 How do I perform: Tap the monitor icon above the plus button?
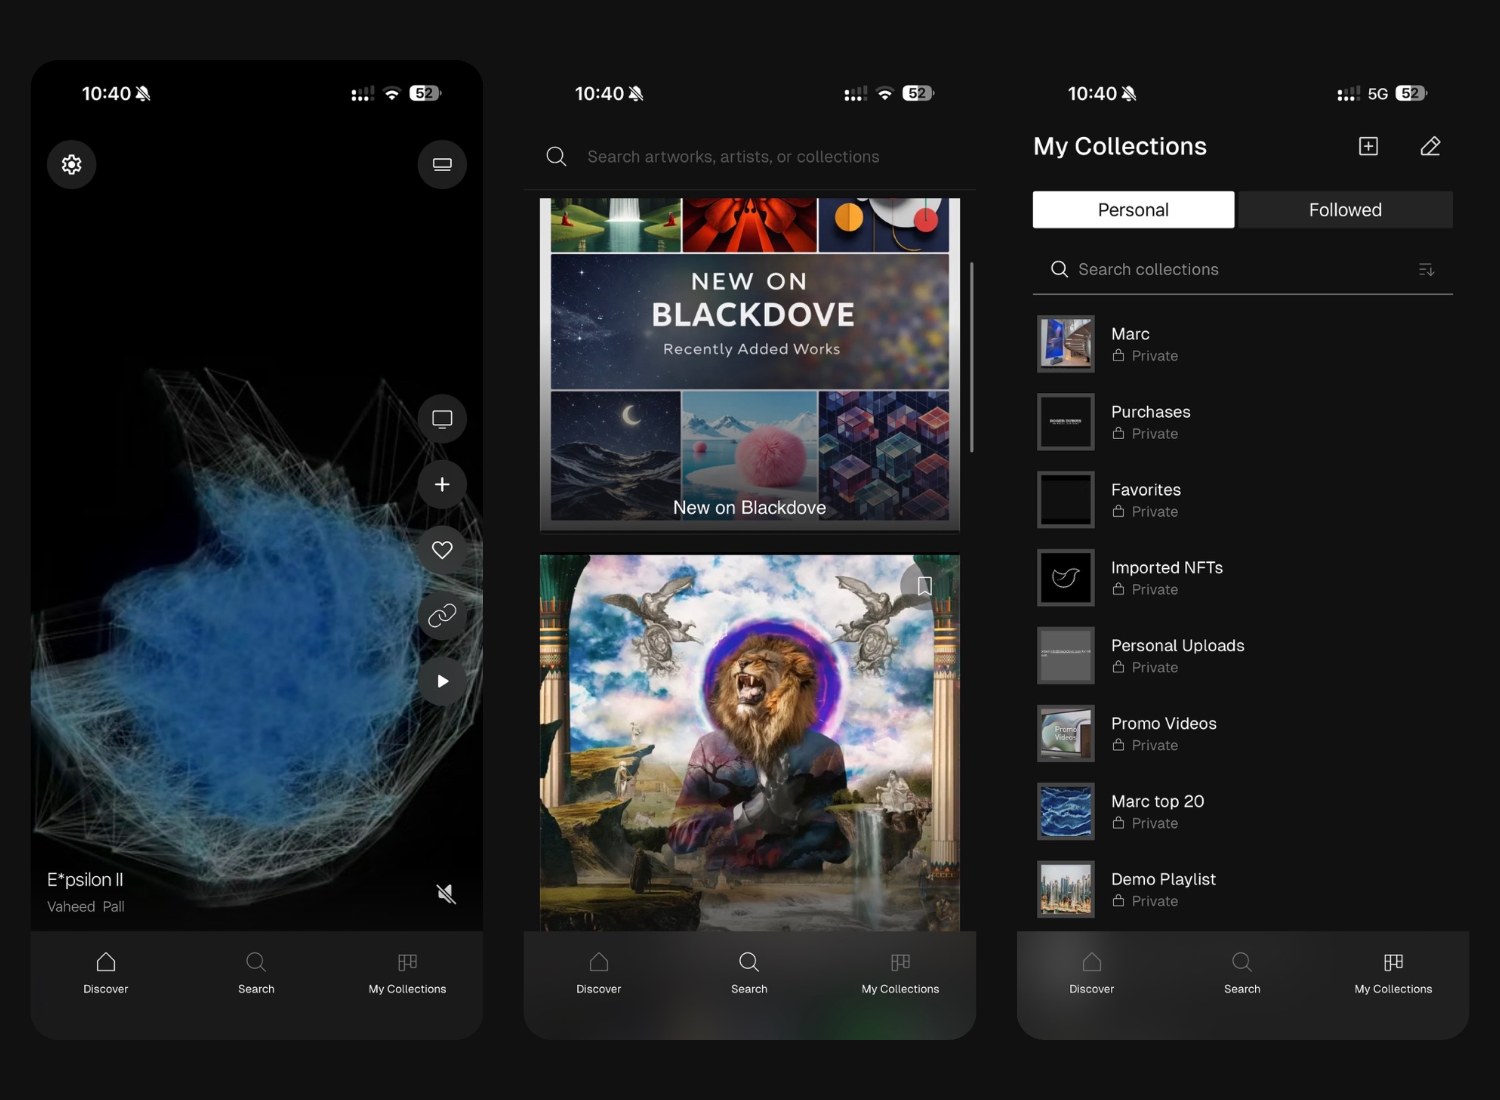pos(442,419)
